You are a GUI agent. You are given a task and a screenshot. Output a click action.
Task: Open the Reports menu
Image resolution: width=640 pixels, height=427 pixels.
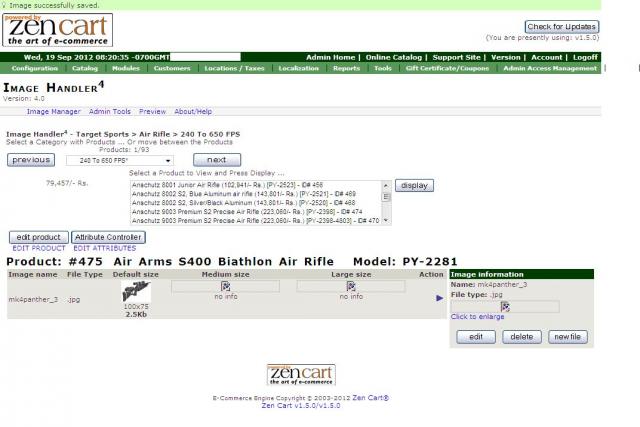click(346, 68)
